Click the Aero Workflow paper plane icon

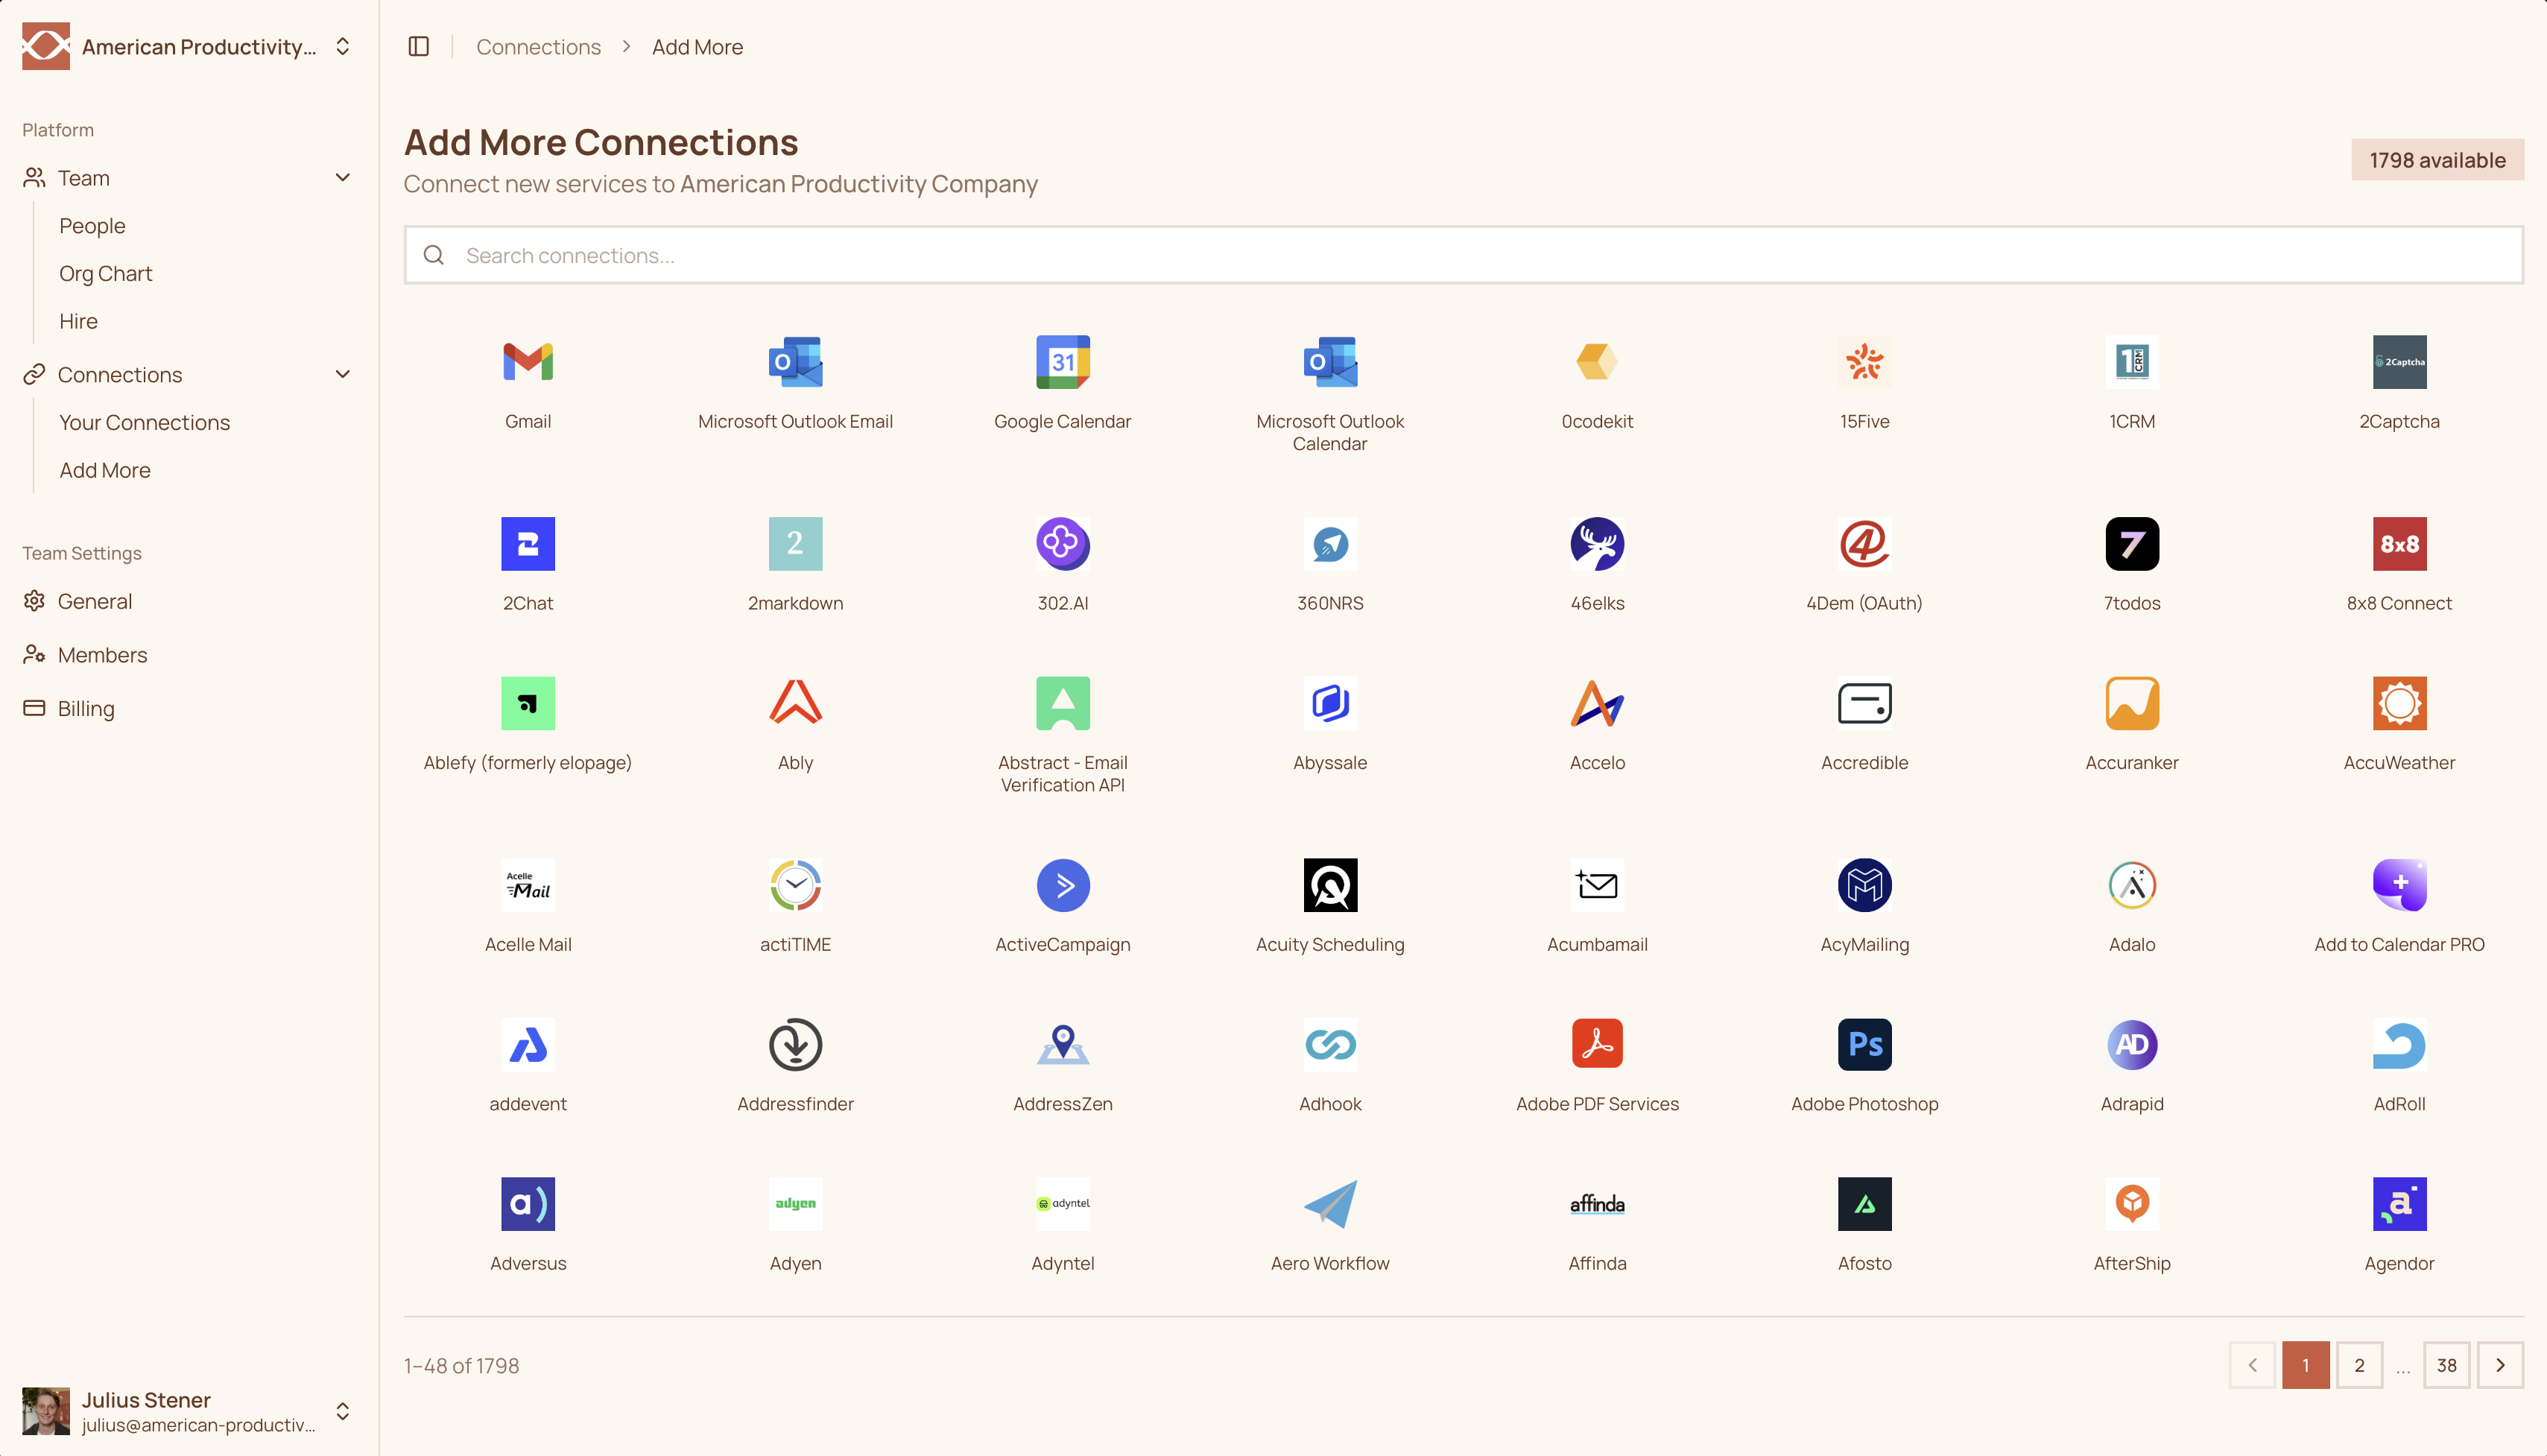tap(1330, 1204)
